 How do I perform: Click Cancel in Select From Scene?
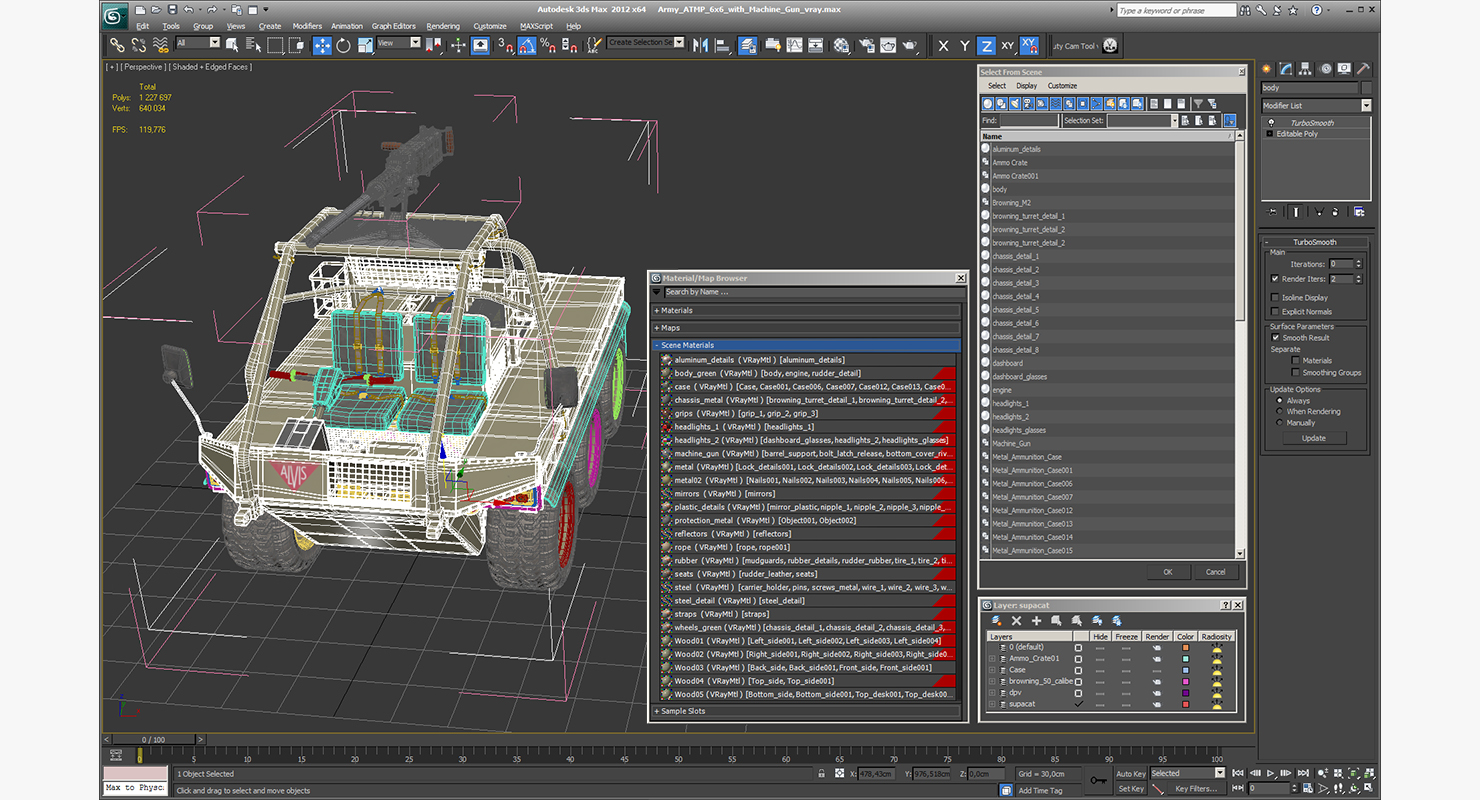pyautogui.click(x=1215, y=572)
